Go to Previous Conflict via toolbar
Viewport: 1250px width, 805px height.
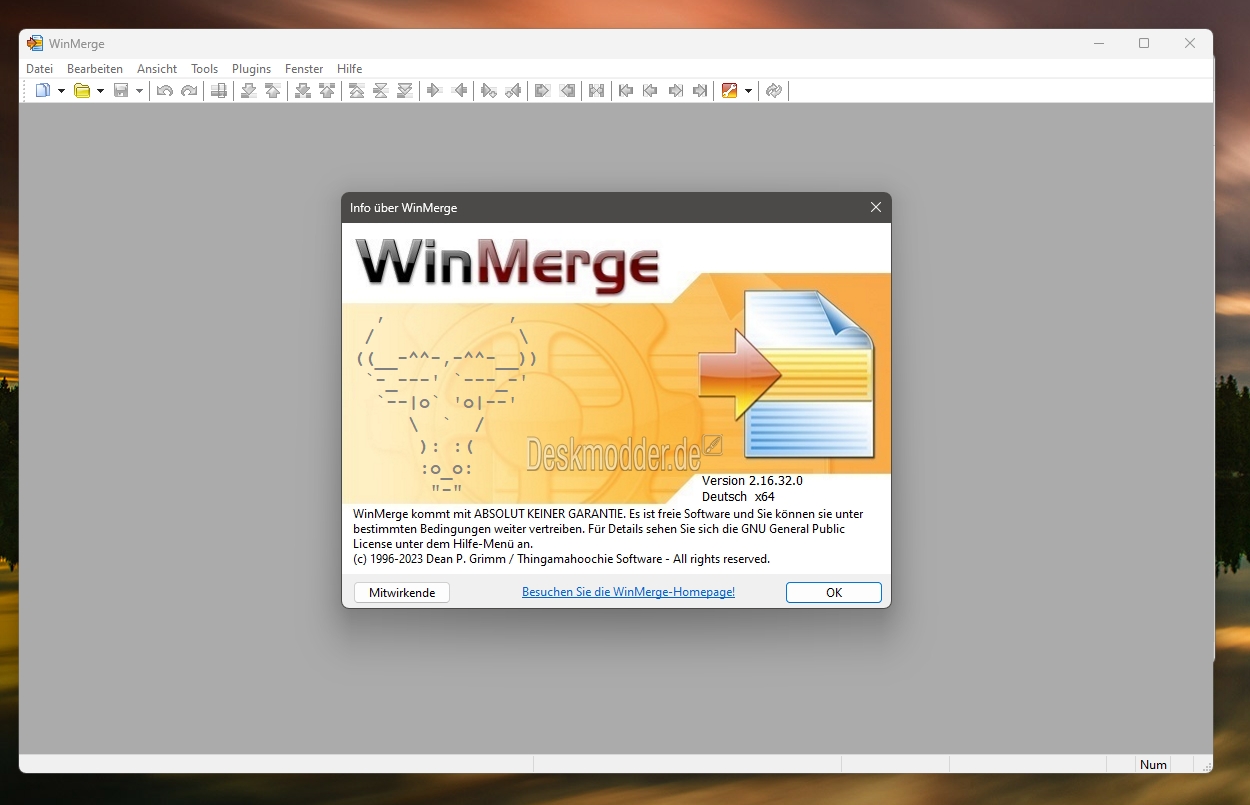point(327,91)
